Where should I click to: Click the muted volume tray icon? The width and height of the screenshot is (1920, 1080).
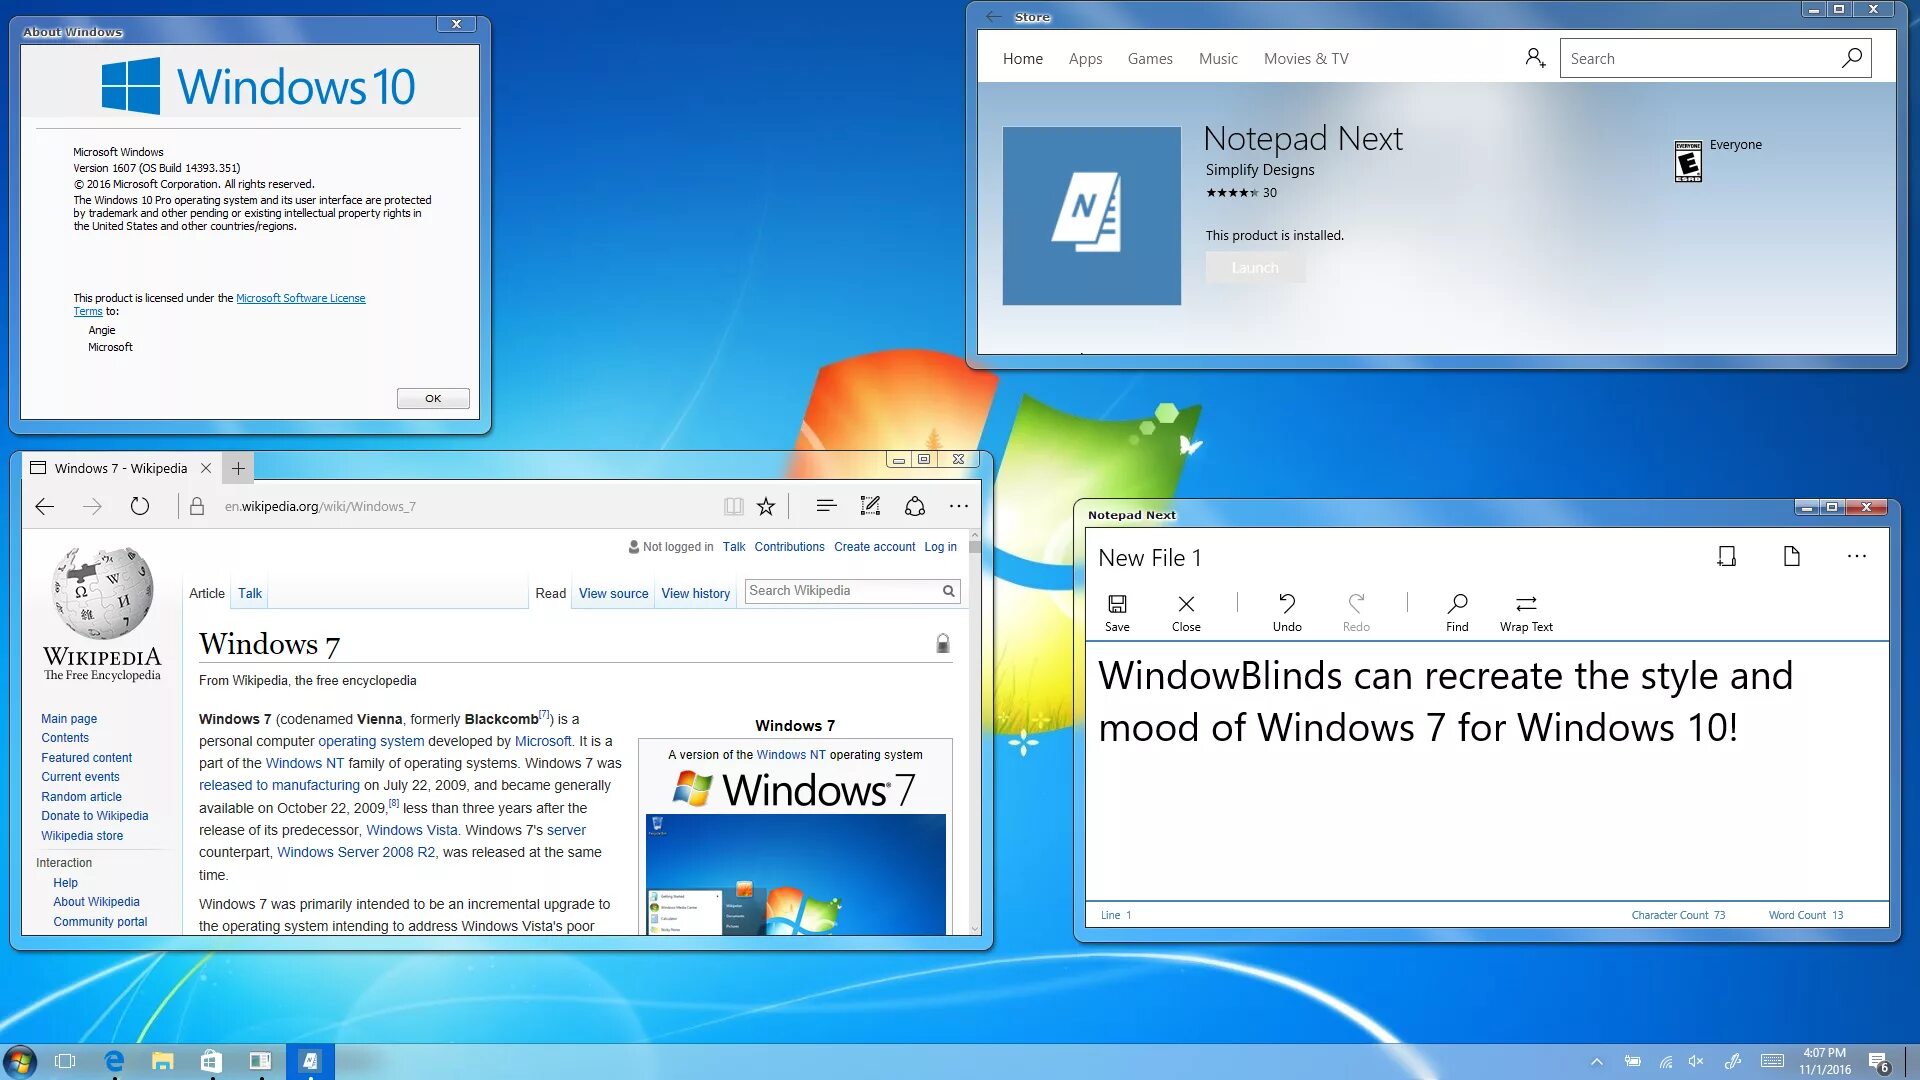coord(1696,1062)
